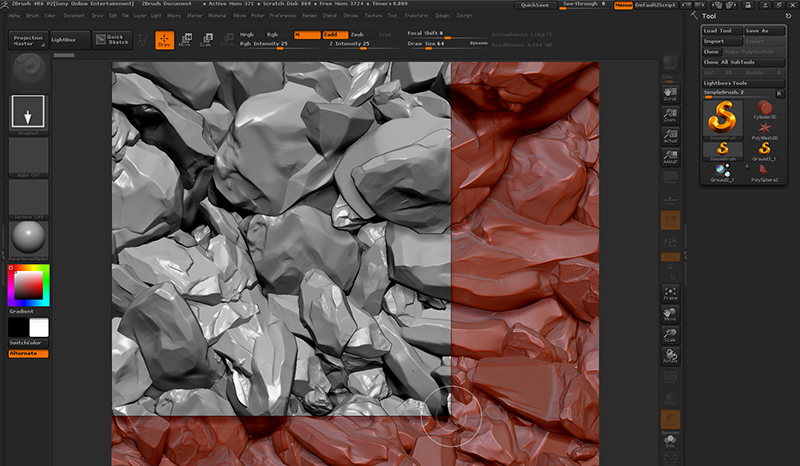Screen dimensions: 800x466
Task: Click the AAHalf icon
Action: tap(670, 157)
